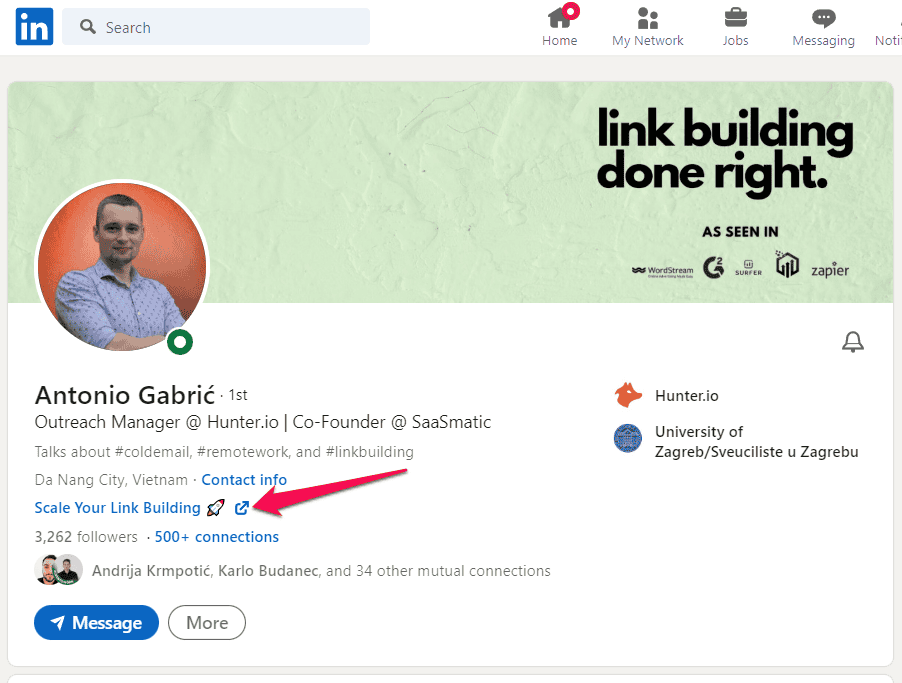Screen dimensions: 902x683
Task: Click the green online status indicator
Action: click(x=180, y=342)
